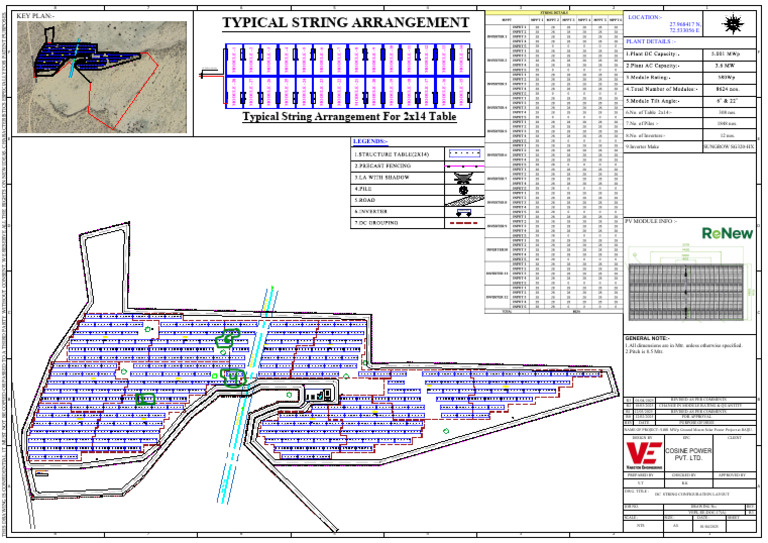Screen dimensions: 768x543
Task: Click the north arrow compass symbol
Action: [x=733, y=24]
